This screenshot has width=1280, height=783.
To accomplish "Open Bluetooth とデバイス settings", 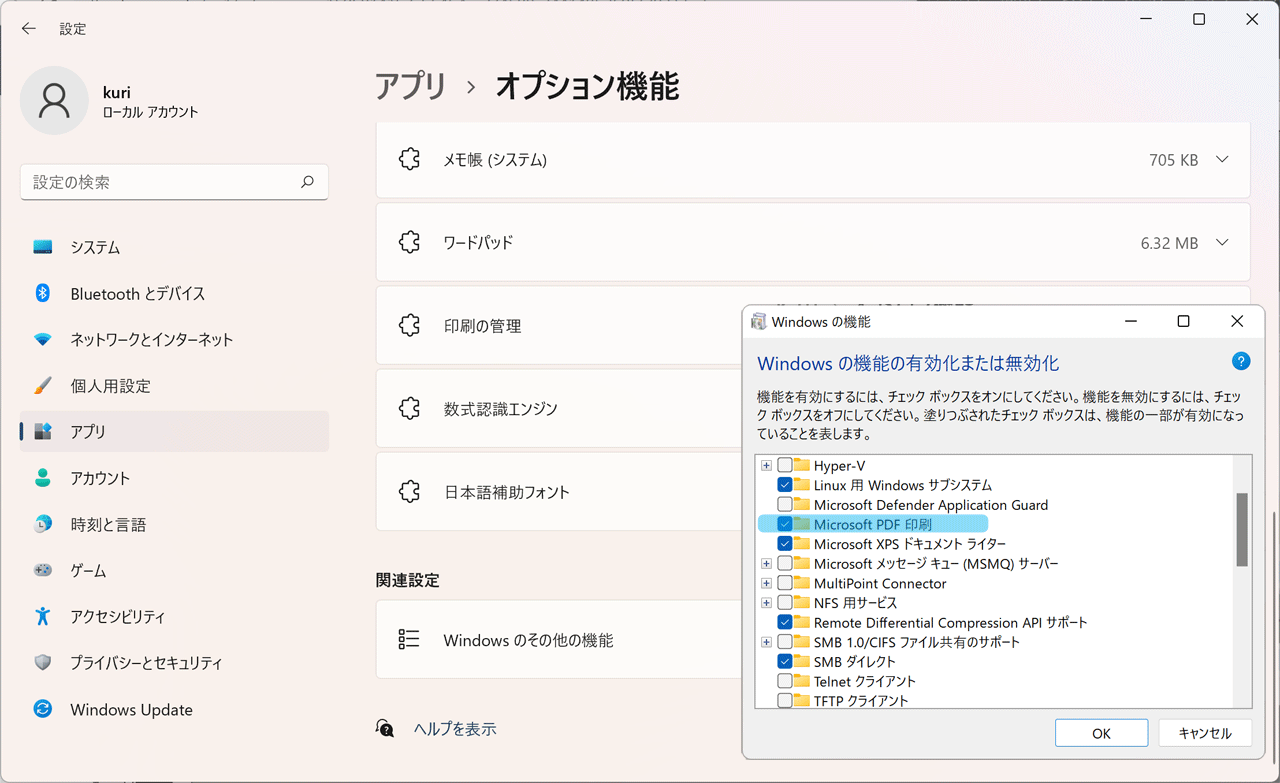I will 174,293.
